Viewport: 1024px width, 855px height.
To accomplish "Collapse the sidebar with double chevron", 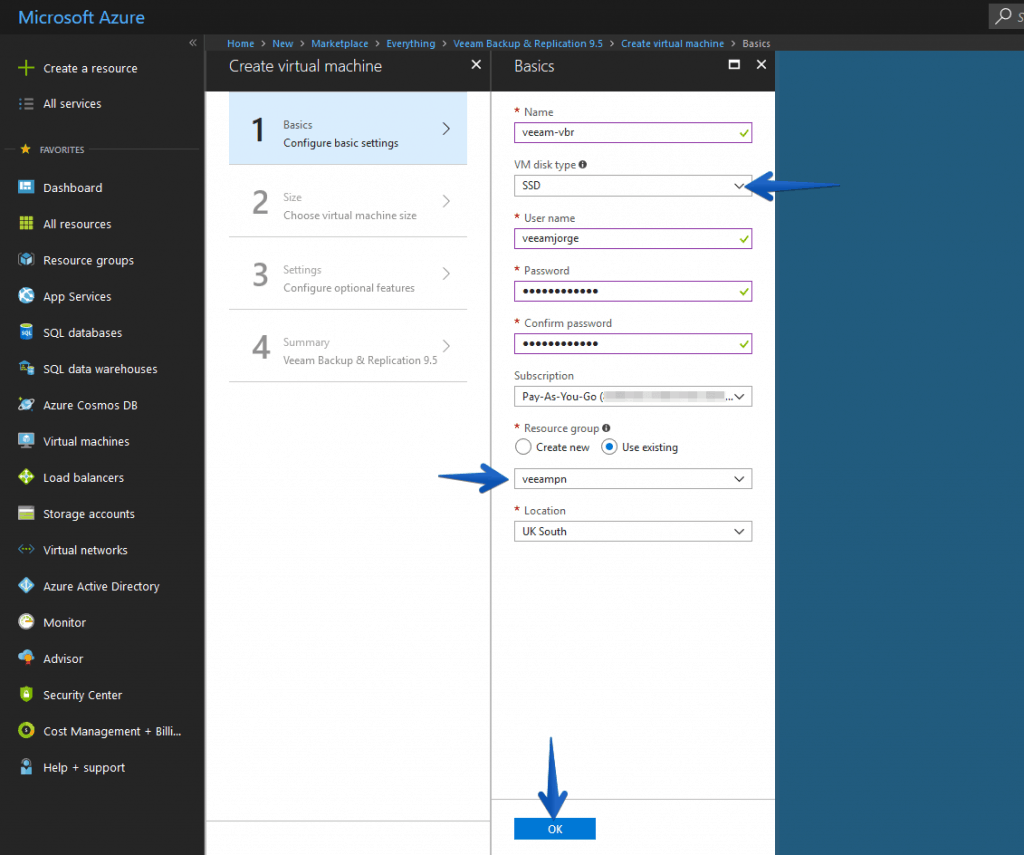I will pyautogui.click(x=193, y=43).
